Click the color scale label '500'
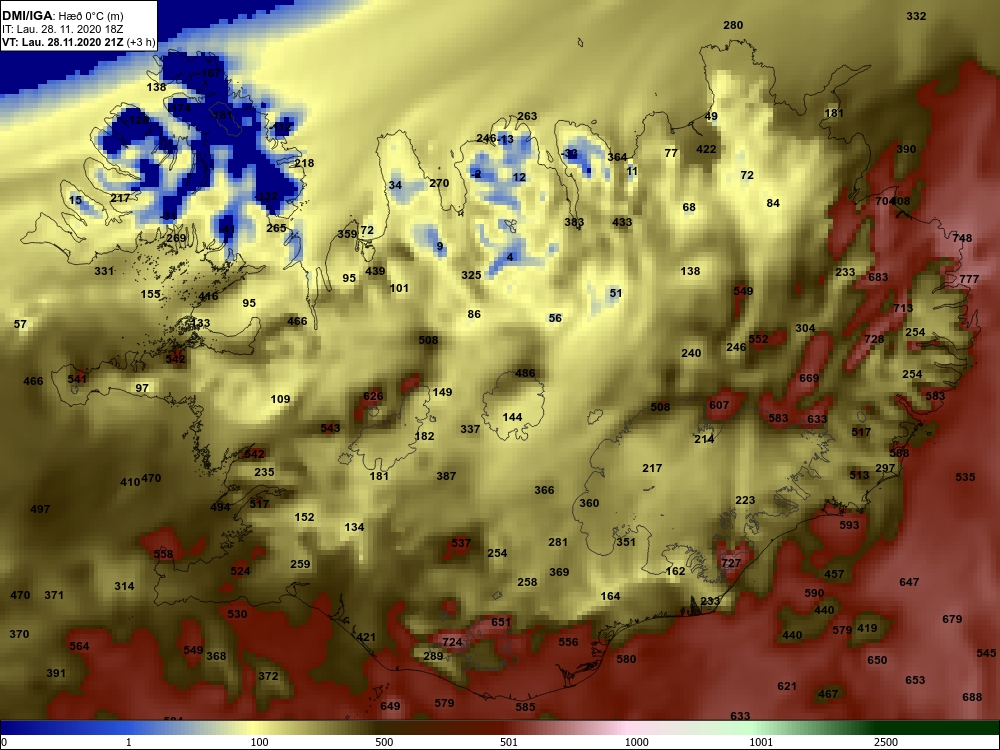The width and height of the screenshot is (1000, 750). point(384,742)
